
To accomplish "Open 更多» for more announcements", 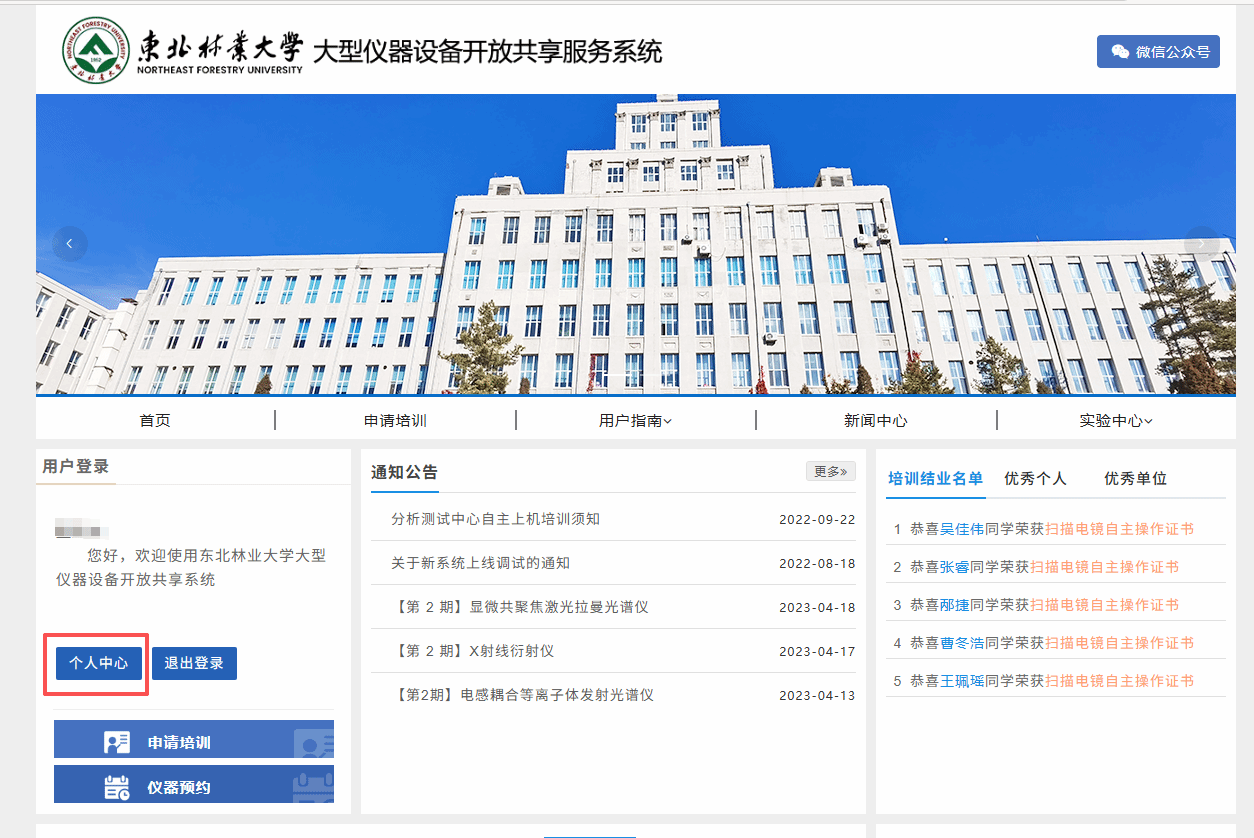I will (x=831, y=471).
